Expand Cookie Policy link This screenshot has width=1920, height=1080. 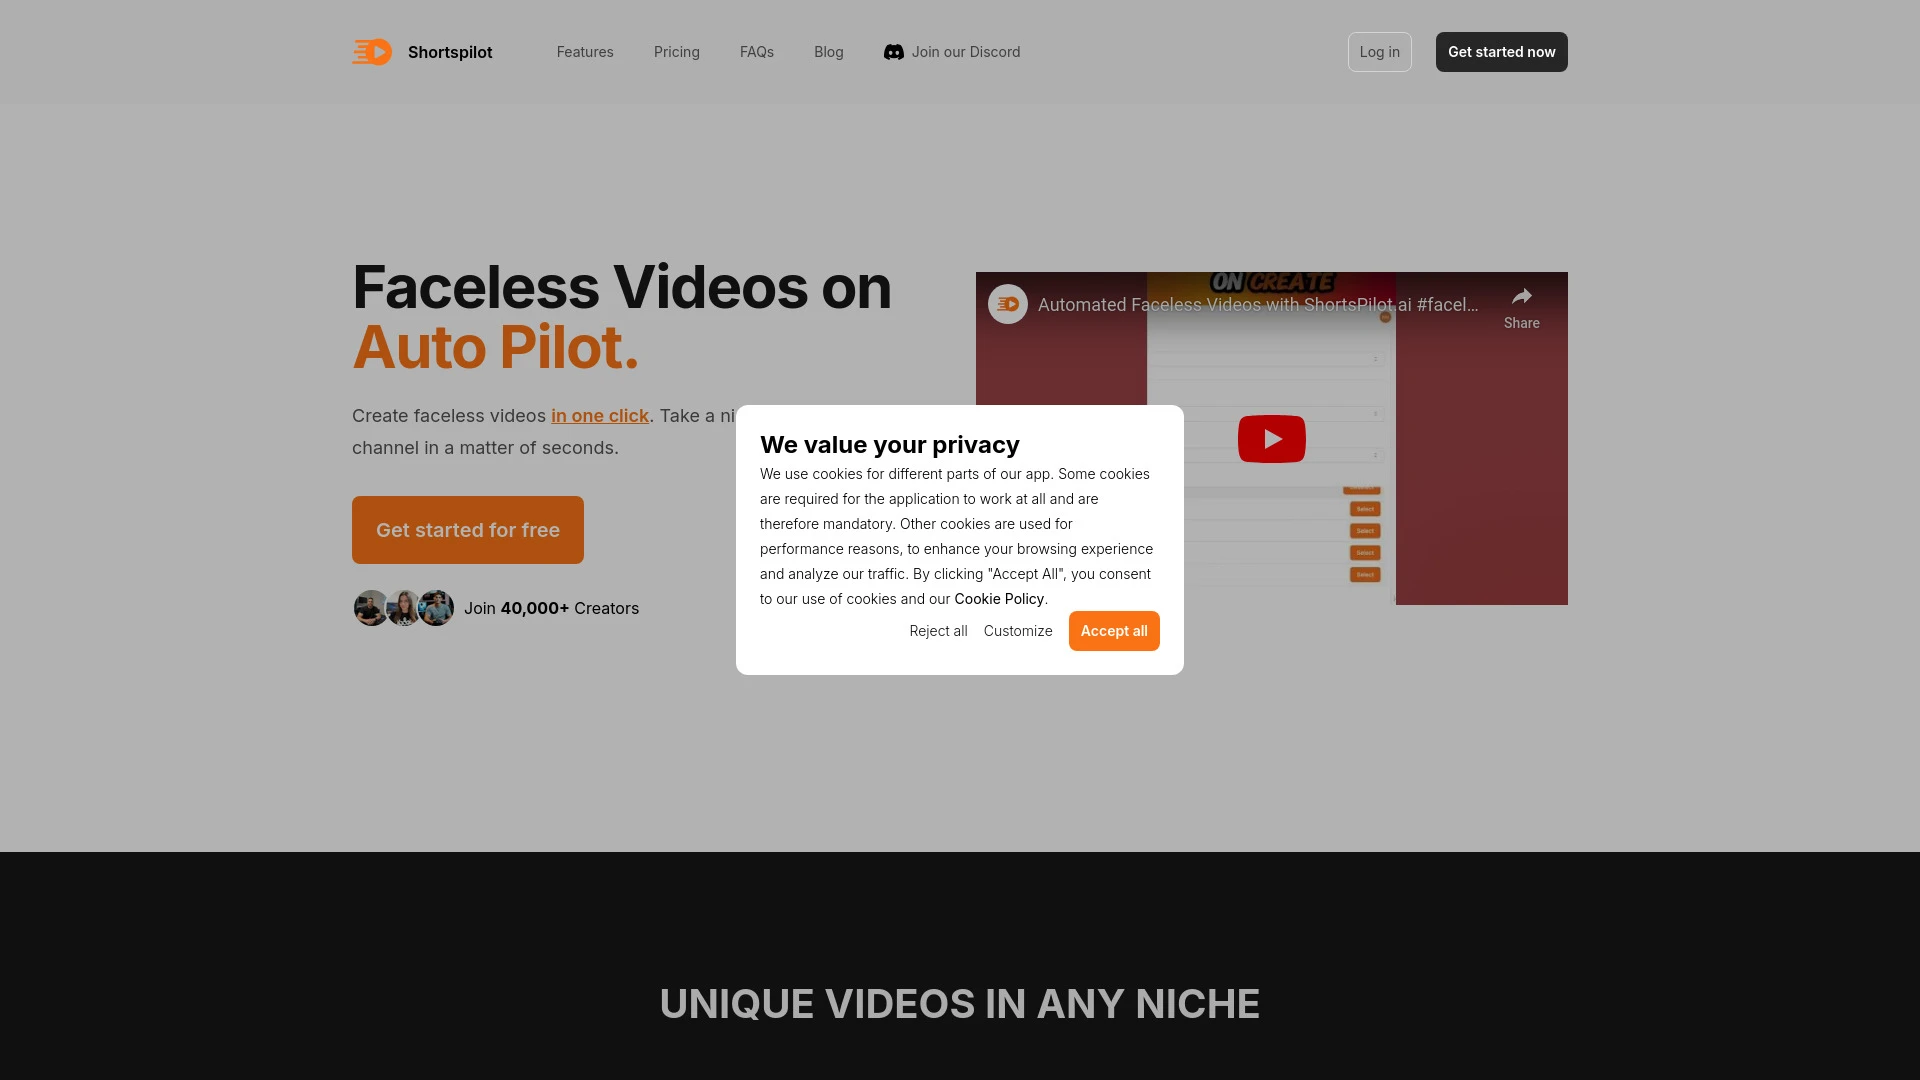pyautogui.click(x=998, y=597)
